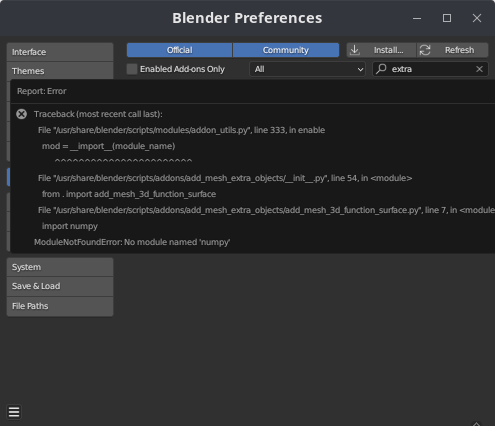Click the 'import numpy' traceback line
Screen dimensions: 495x426
pyautogui.click(x=70, y=226)
